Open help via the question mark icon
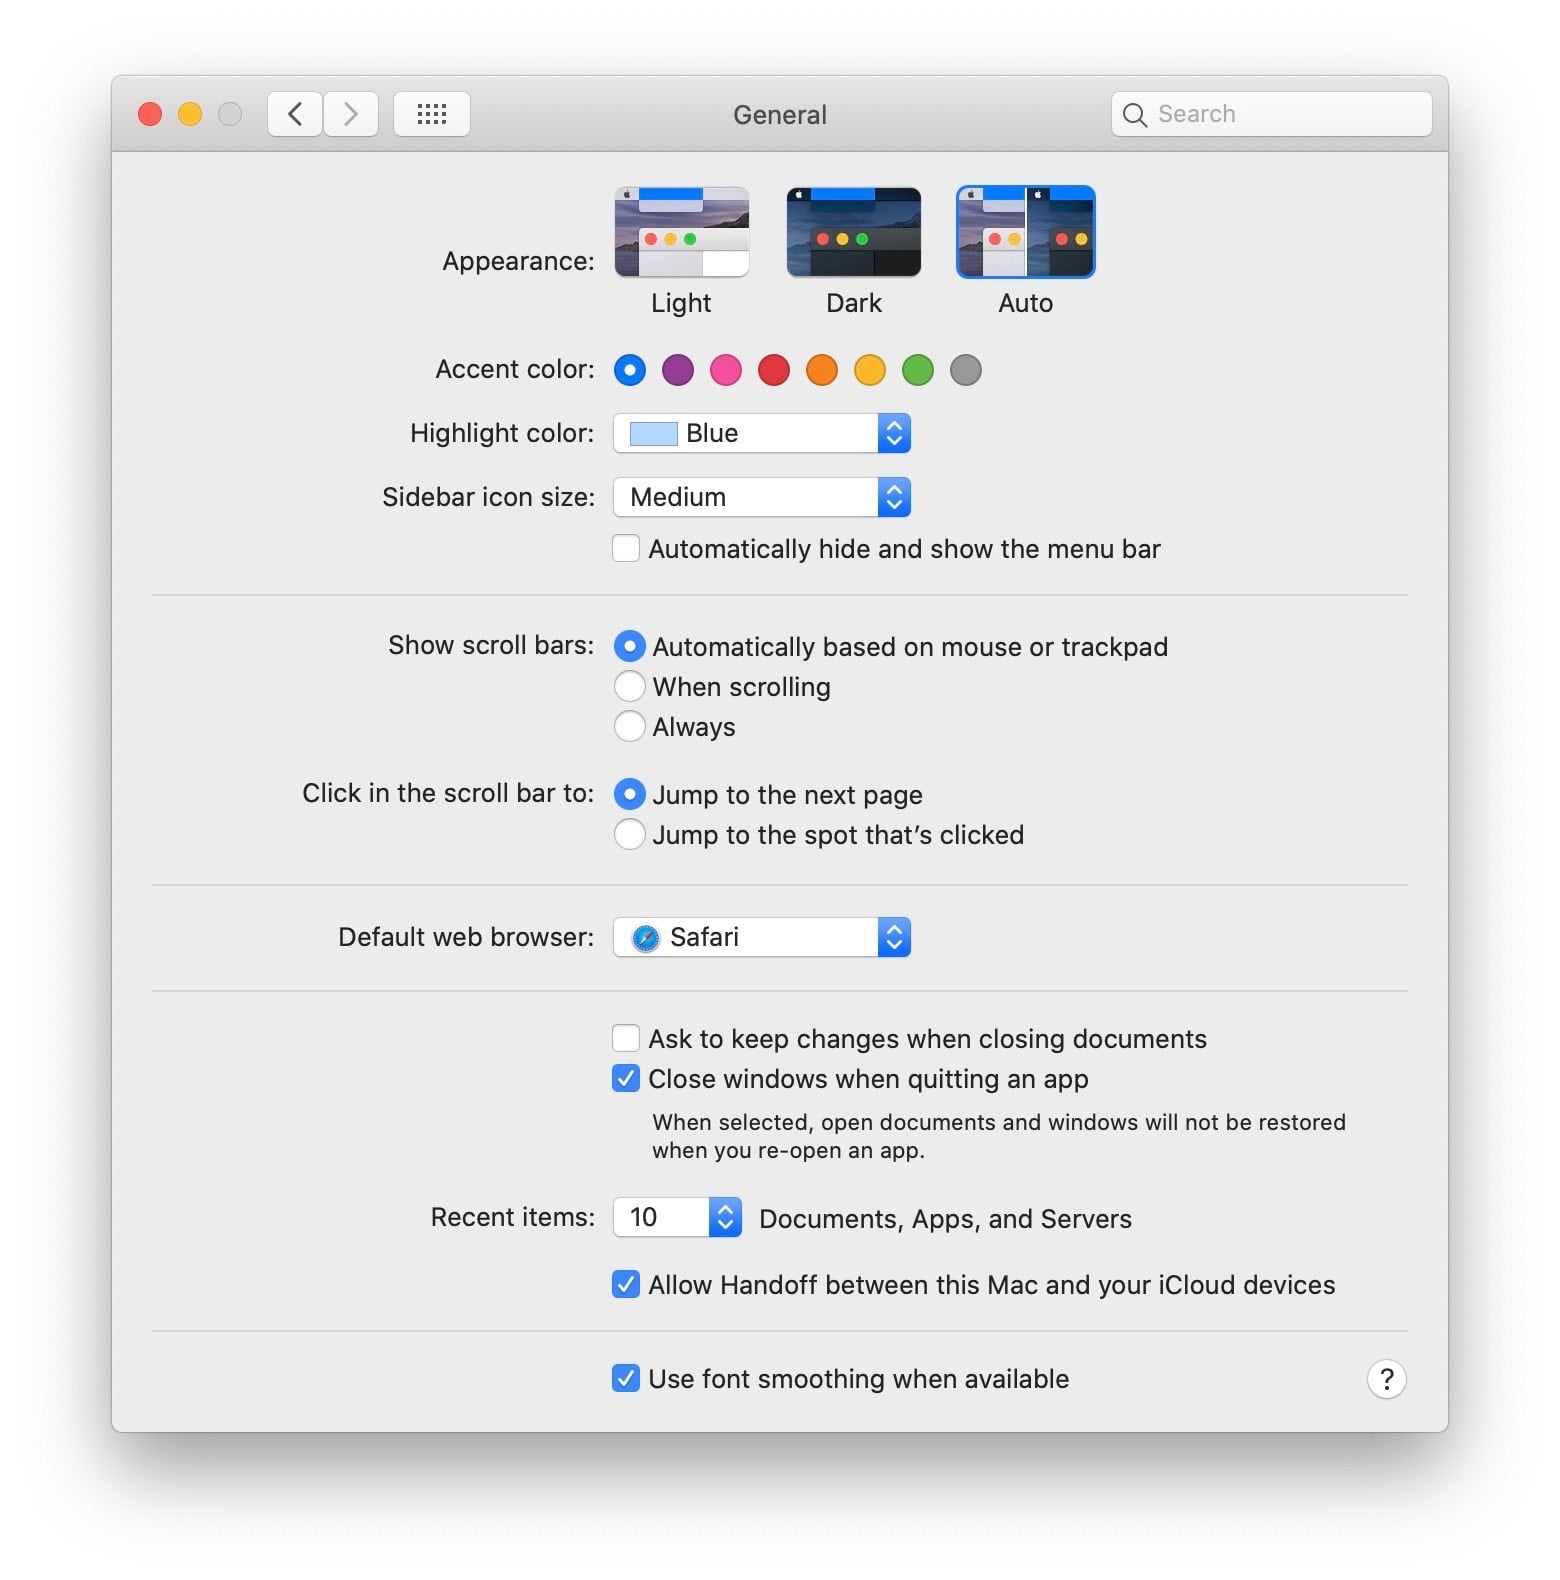 (1386, 1379)
